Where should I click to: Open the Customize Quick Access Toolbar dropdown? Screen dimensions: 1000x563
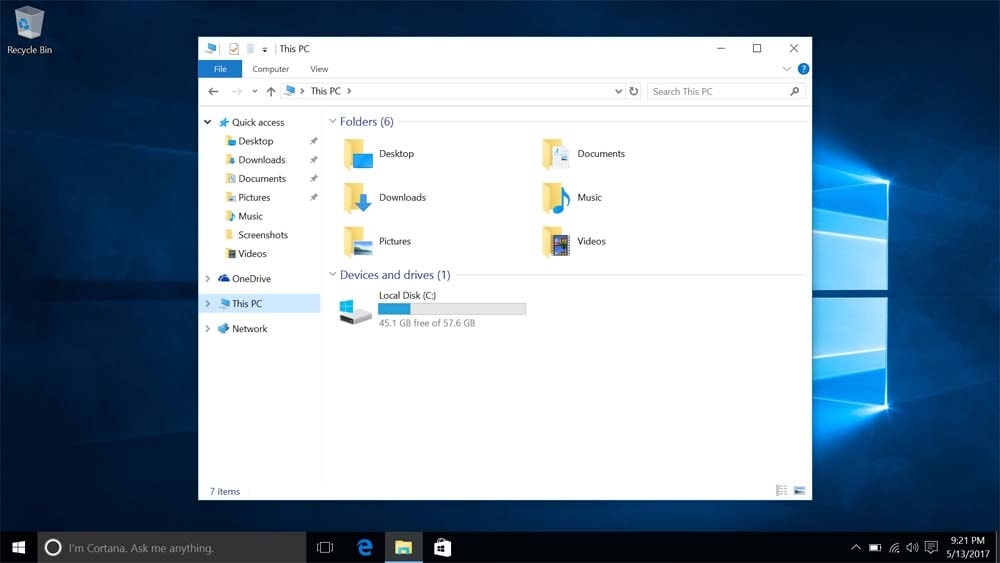[265, 49]
